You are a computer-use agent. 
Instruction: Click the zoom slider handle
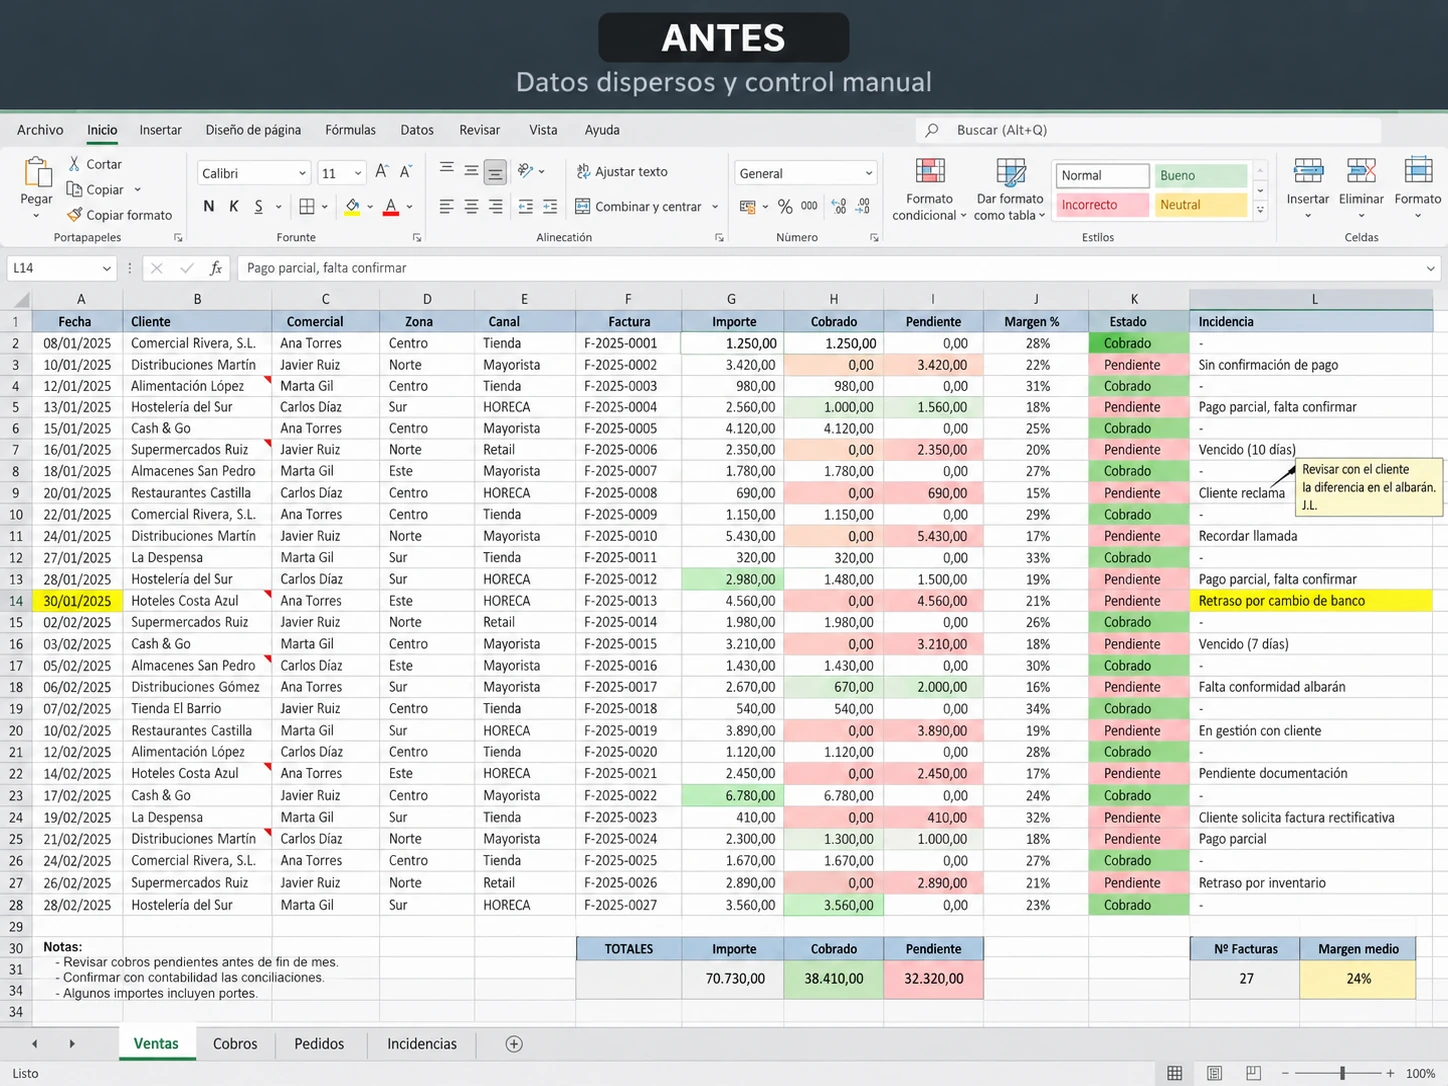click(x=1342, y=1073)
